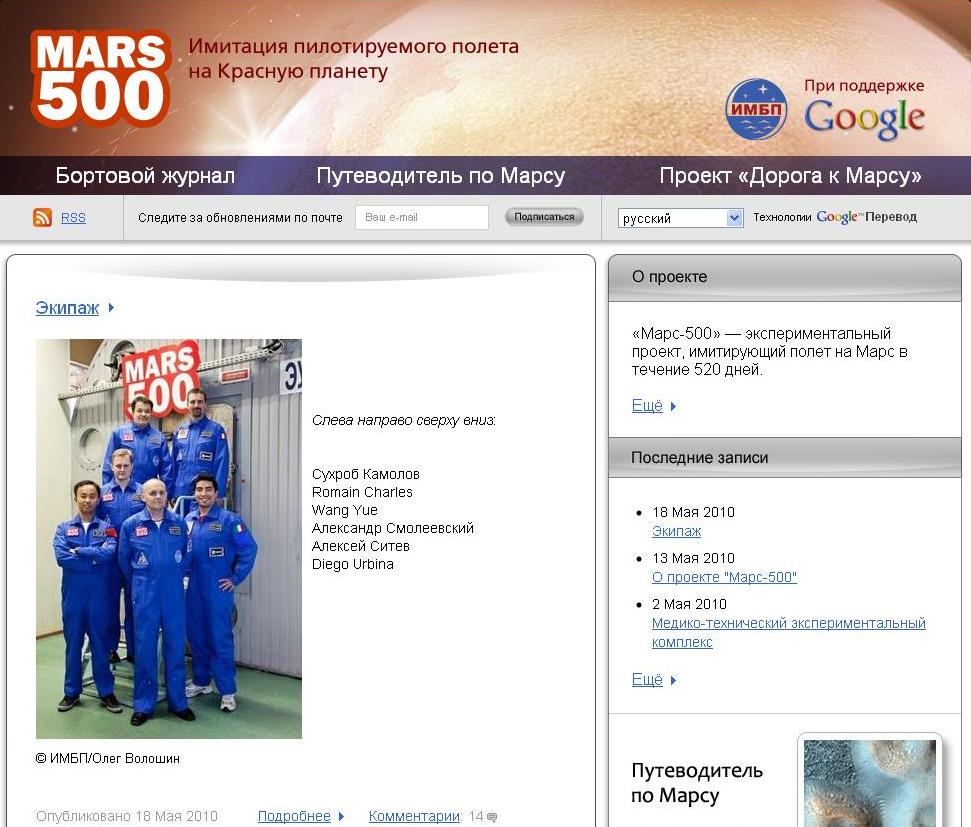Click the arrow icon after Подробнее
Image resolution: width=971 pixels, height=827 pixels.
341,816
